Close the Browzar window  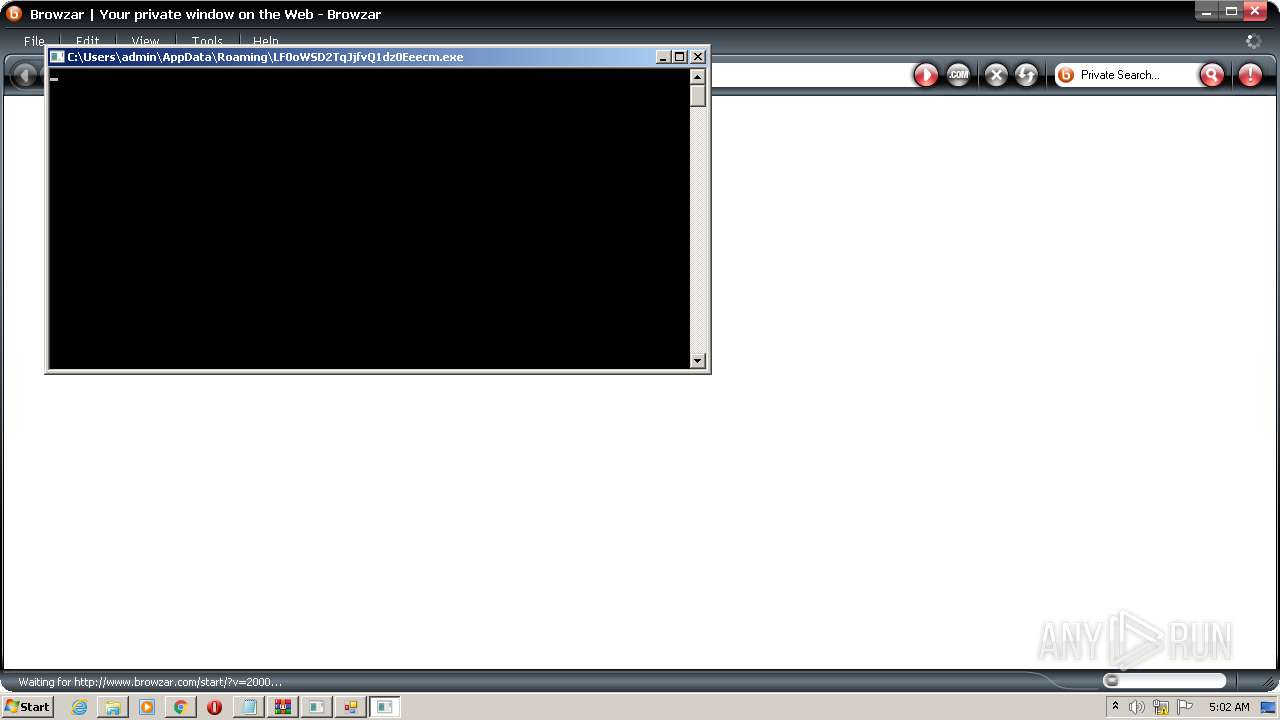click(x=1255, y=11)
